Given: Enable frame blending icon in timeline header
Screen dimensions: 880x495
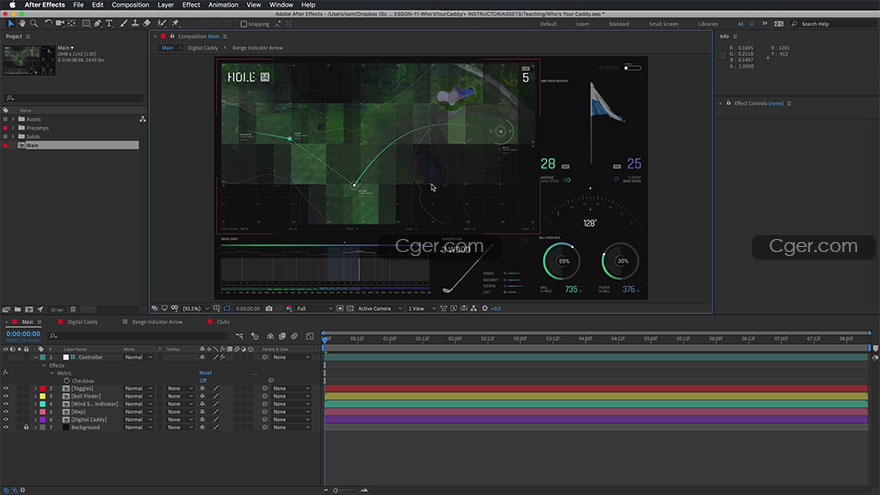Looking at the screenshot, I should coord(282,336).
